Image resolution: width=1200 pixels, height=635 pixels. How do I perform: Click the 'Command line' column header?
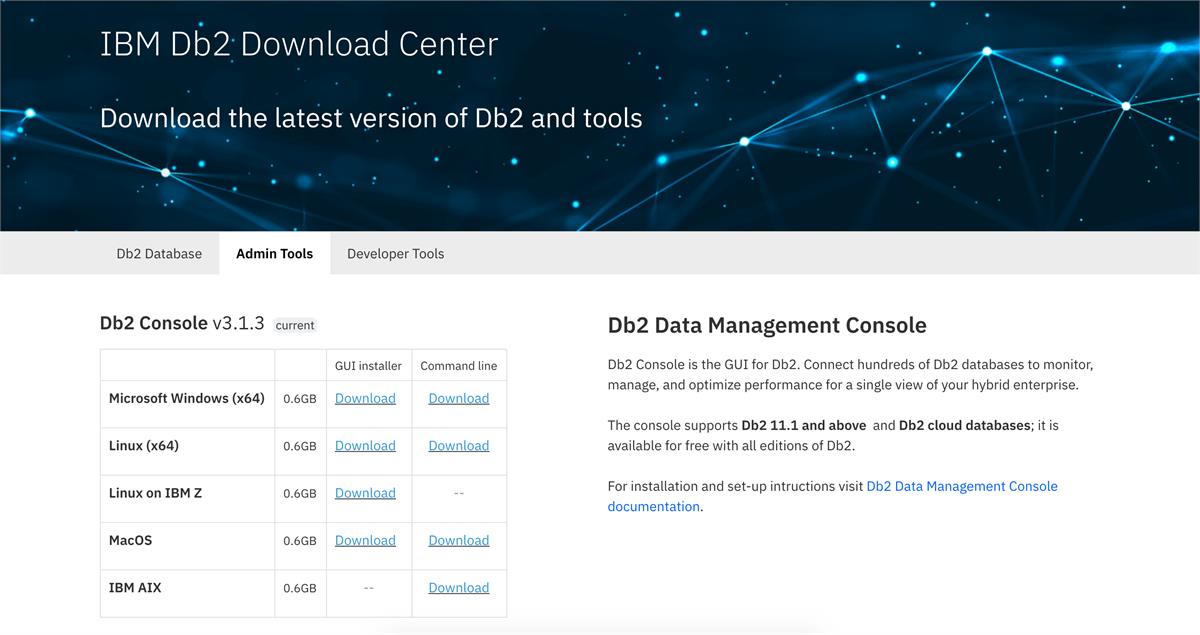point(459,366)
